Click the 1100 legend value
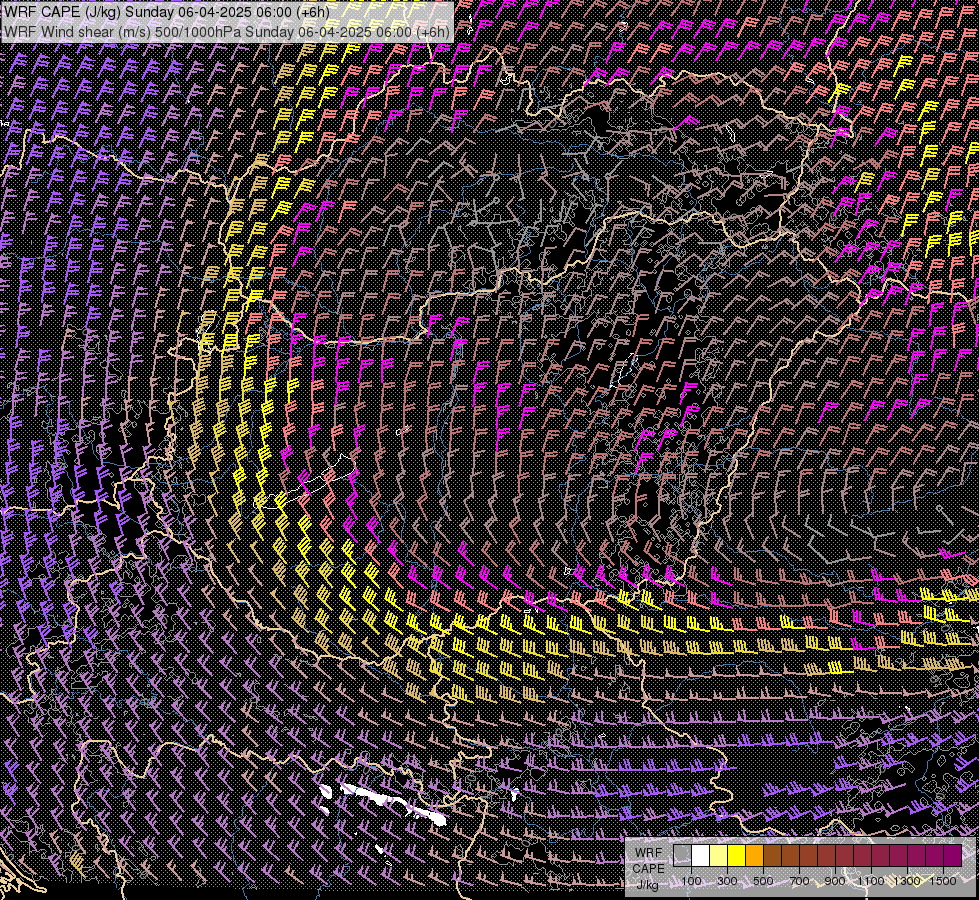 [x=871, y=881]
